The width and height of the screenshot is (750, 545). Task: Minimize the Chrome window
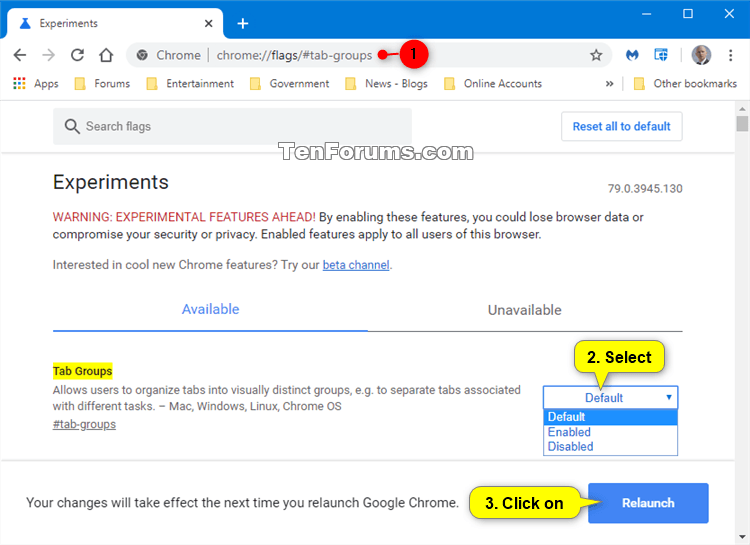click(646, 14)
